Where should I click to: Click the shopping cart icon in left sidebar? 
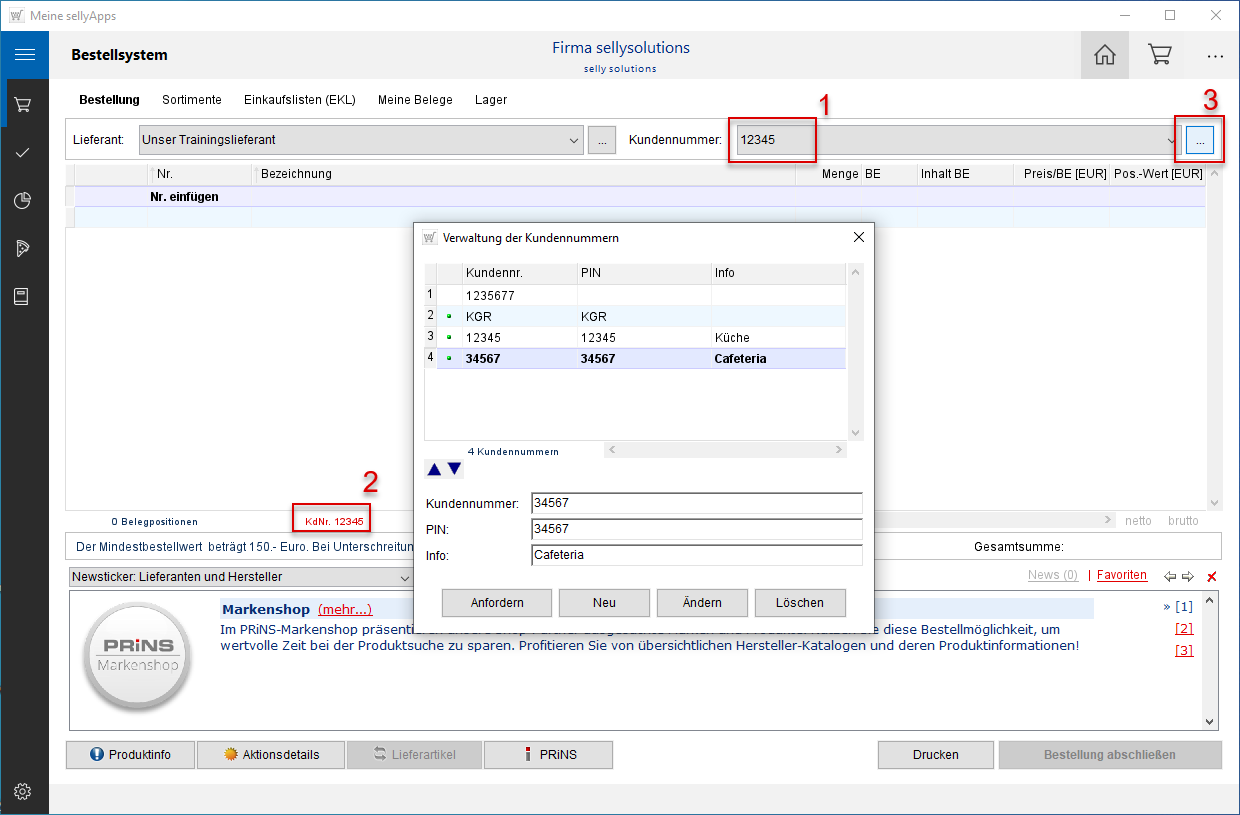click(x=23, y=104)
